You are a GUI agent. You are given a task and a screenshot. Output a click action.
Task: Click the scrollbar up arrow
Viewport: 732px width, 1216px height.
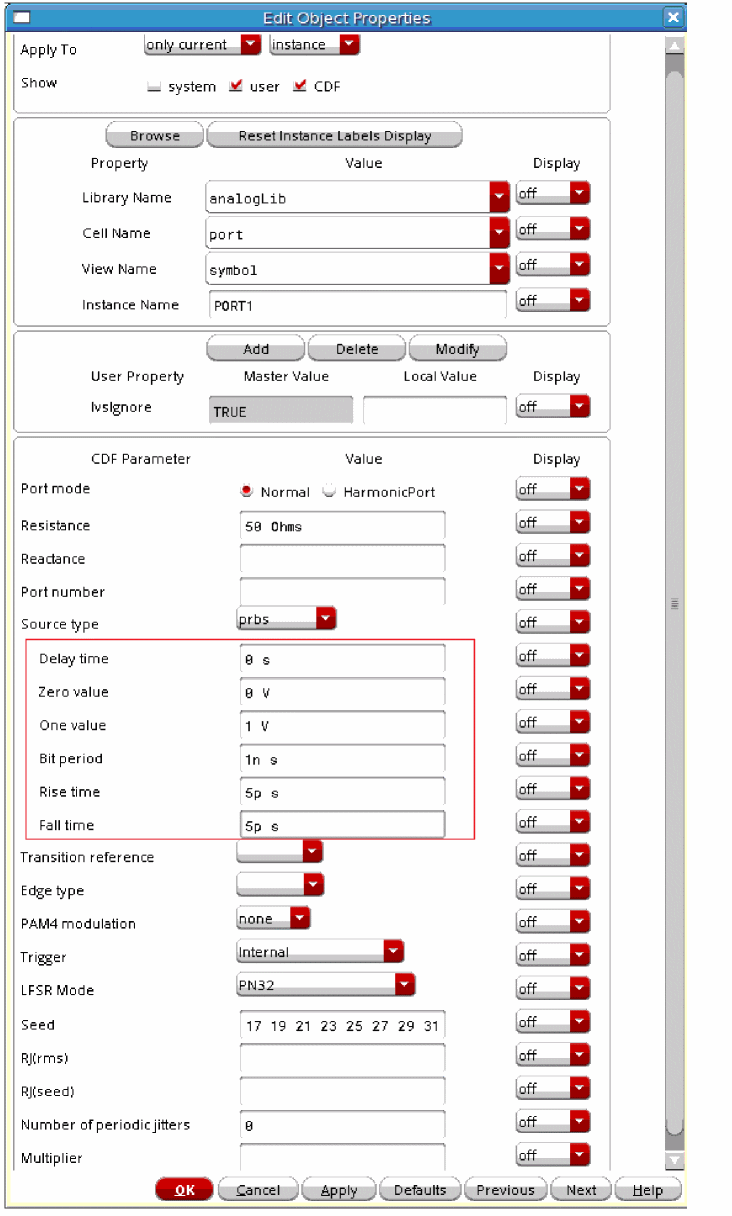[x=674, y=45]
